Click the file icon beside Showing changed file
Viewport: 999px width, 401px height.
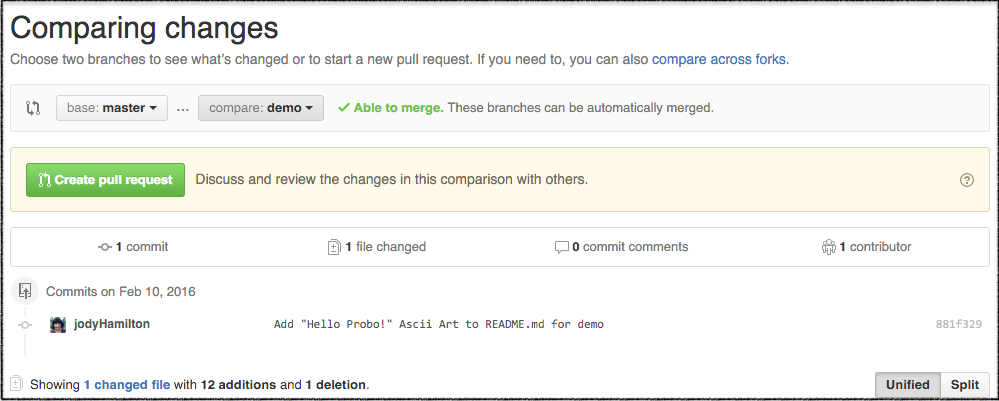(17, 384)
